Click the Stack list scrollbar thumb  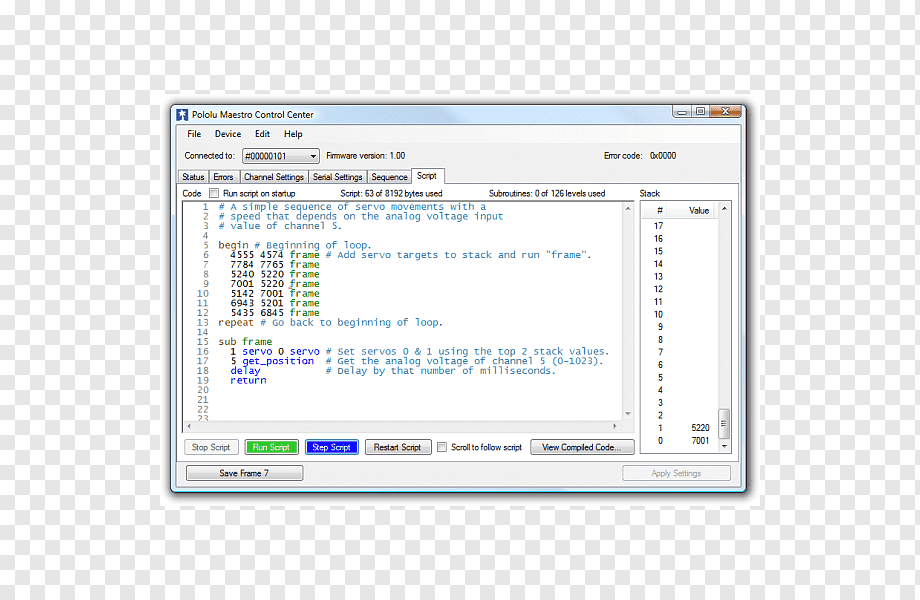[x=725, y=423]
